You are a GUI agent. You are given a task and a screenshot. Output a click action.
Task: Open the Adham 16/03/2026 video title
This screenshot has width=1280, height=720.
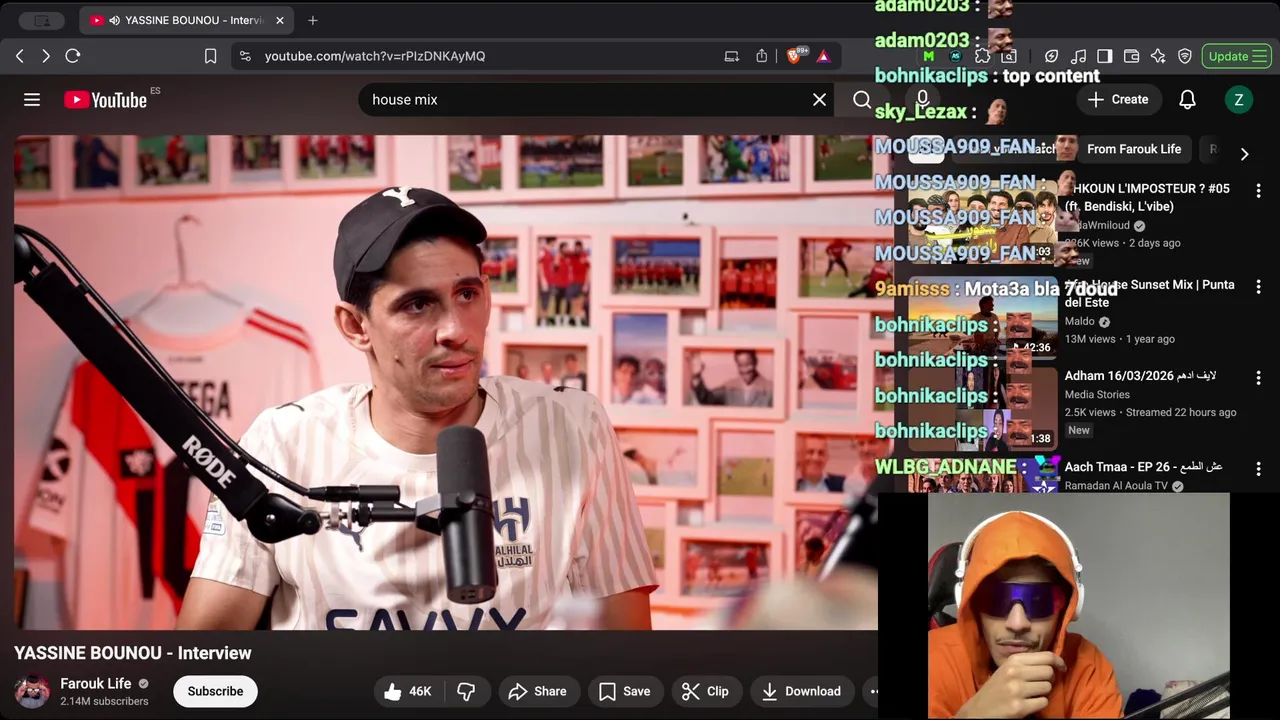(x=1140, y=376)
